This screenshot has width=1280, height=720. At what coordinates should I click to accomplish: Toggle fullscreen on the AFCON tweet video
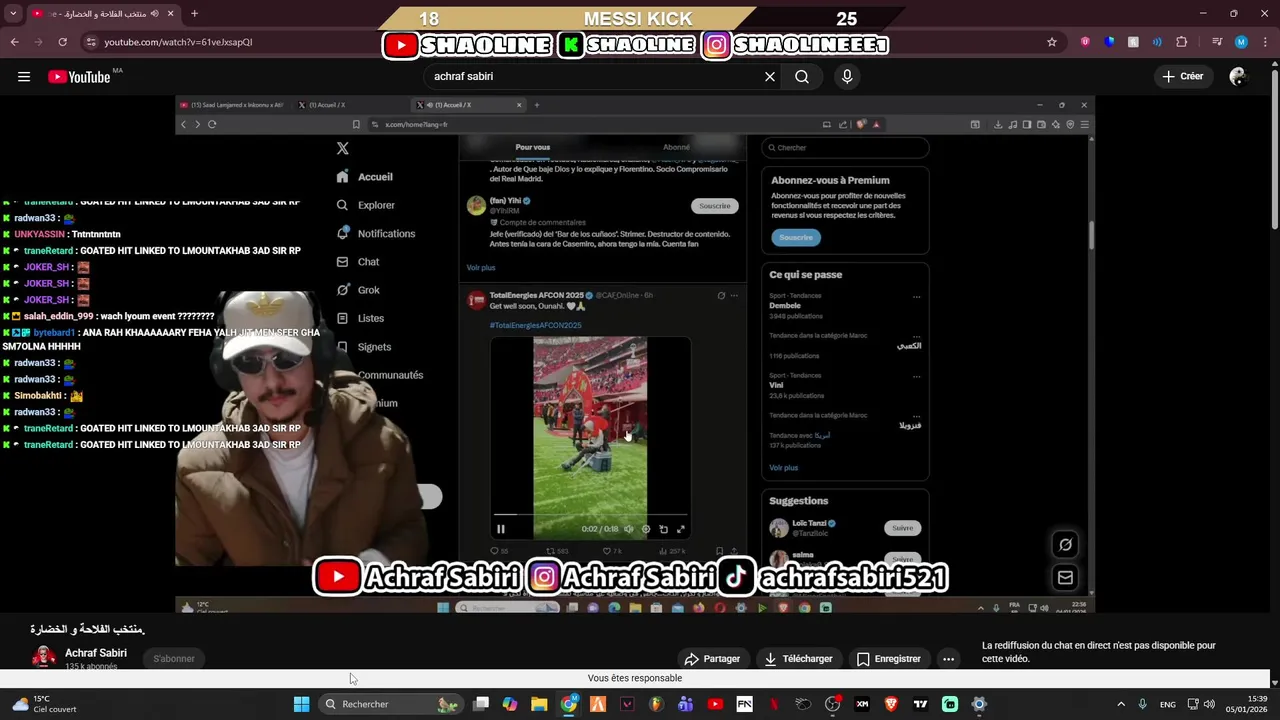pyautogui.click(x=681, y=529)
